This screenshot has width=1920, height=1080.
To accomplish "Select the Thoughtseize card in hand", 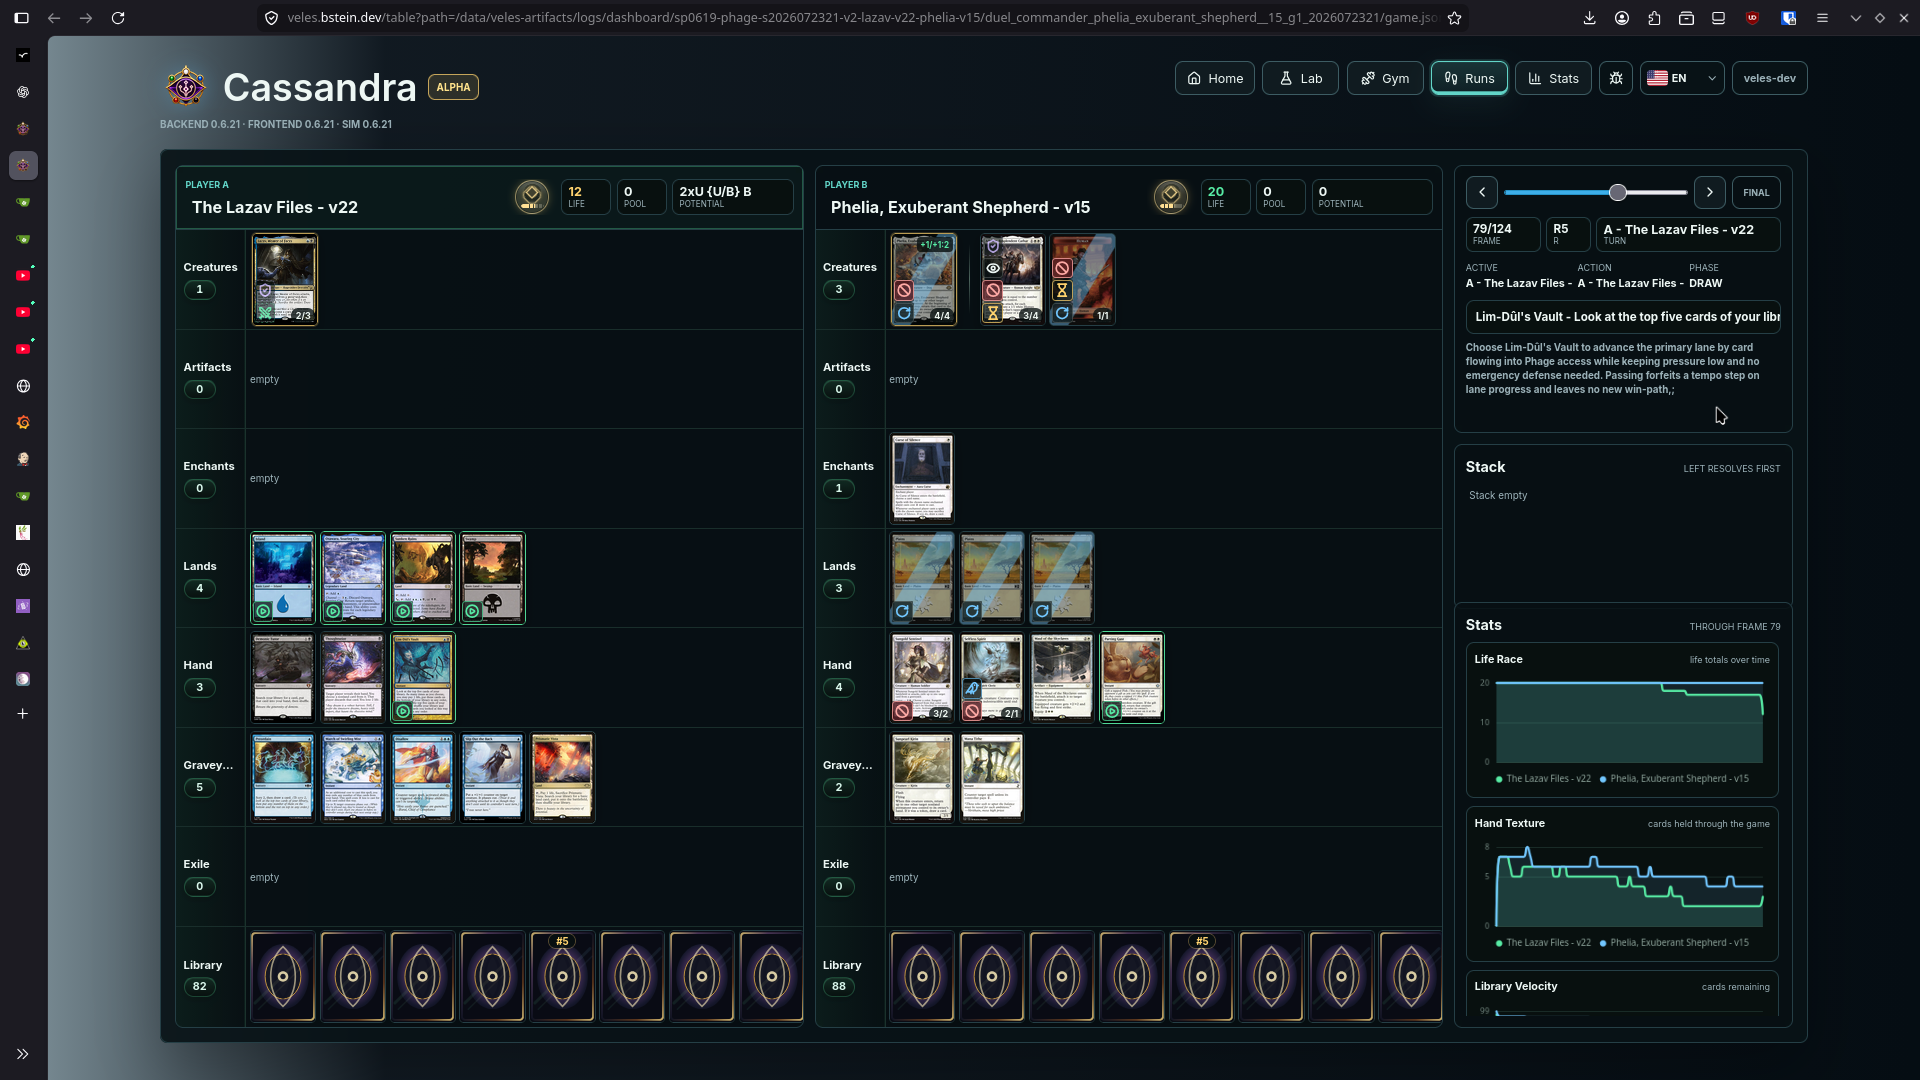I will pyautogui.click(x=353, y=677).
